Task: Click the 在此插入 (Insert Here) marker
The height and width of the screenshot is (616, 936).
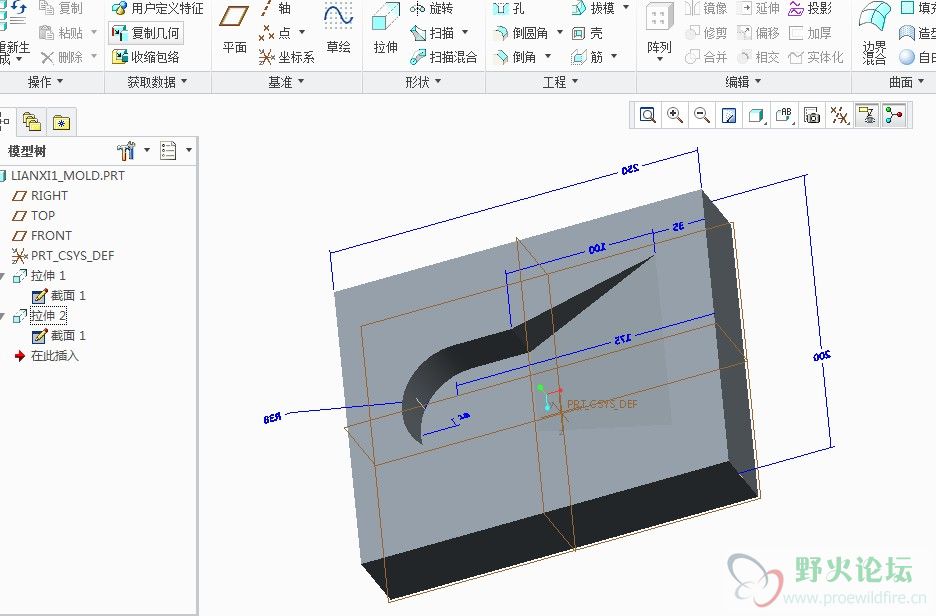Action: click(47, 356)
